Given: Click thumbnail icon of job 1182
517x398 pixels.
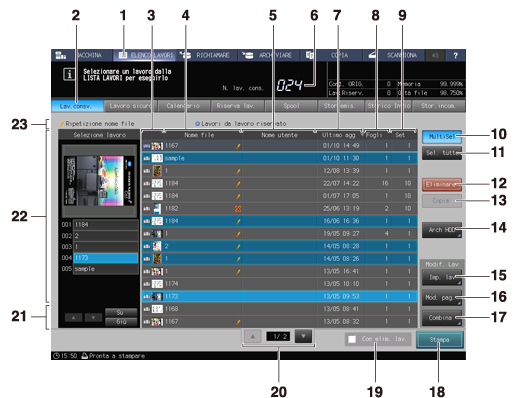Looking at the screenshot, I should tap(157, 209).
